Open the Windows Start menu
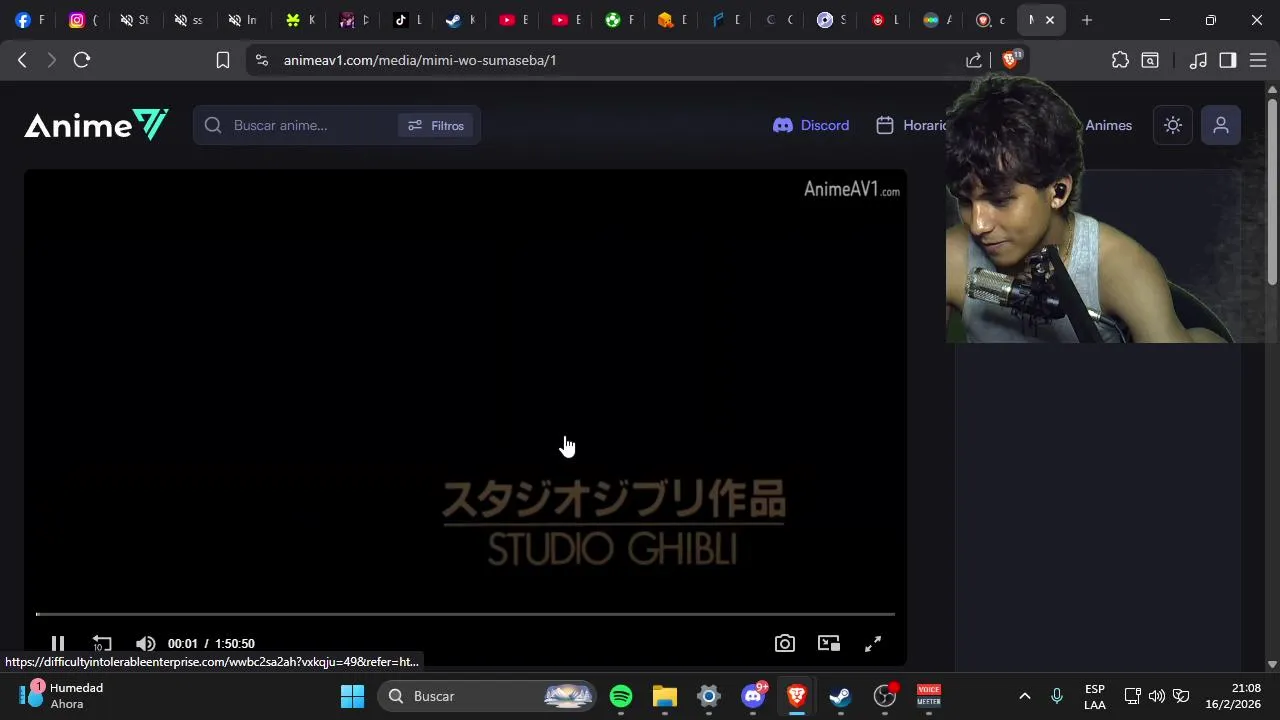 (352, 696)
